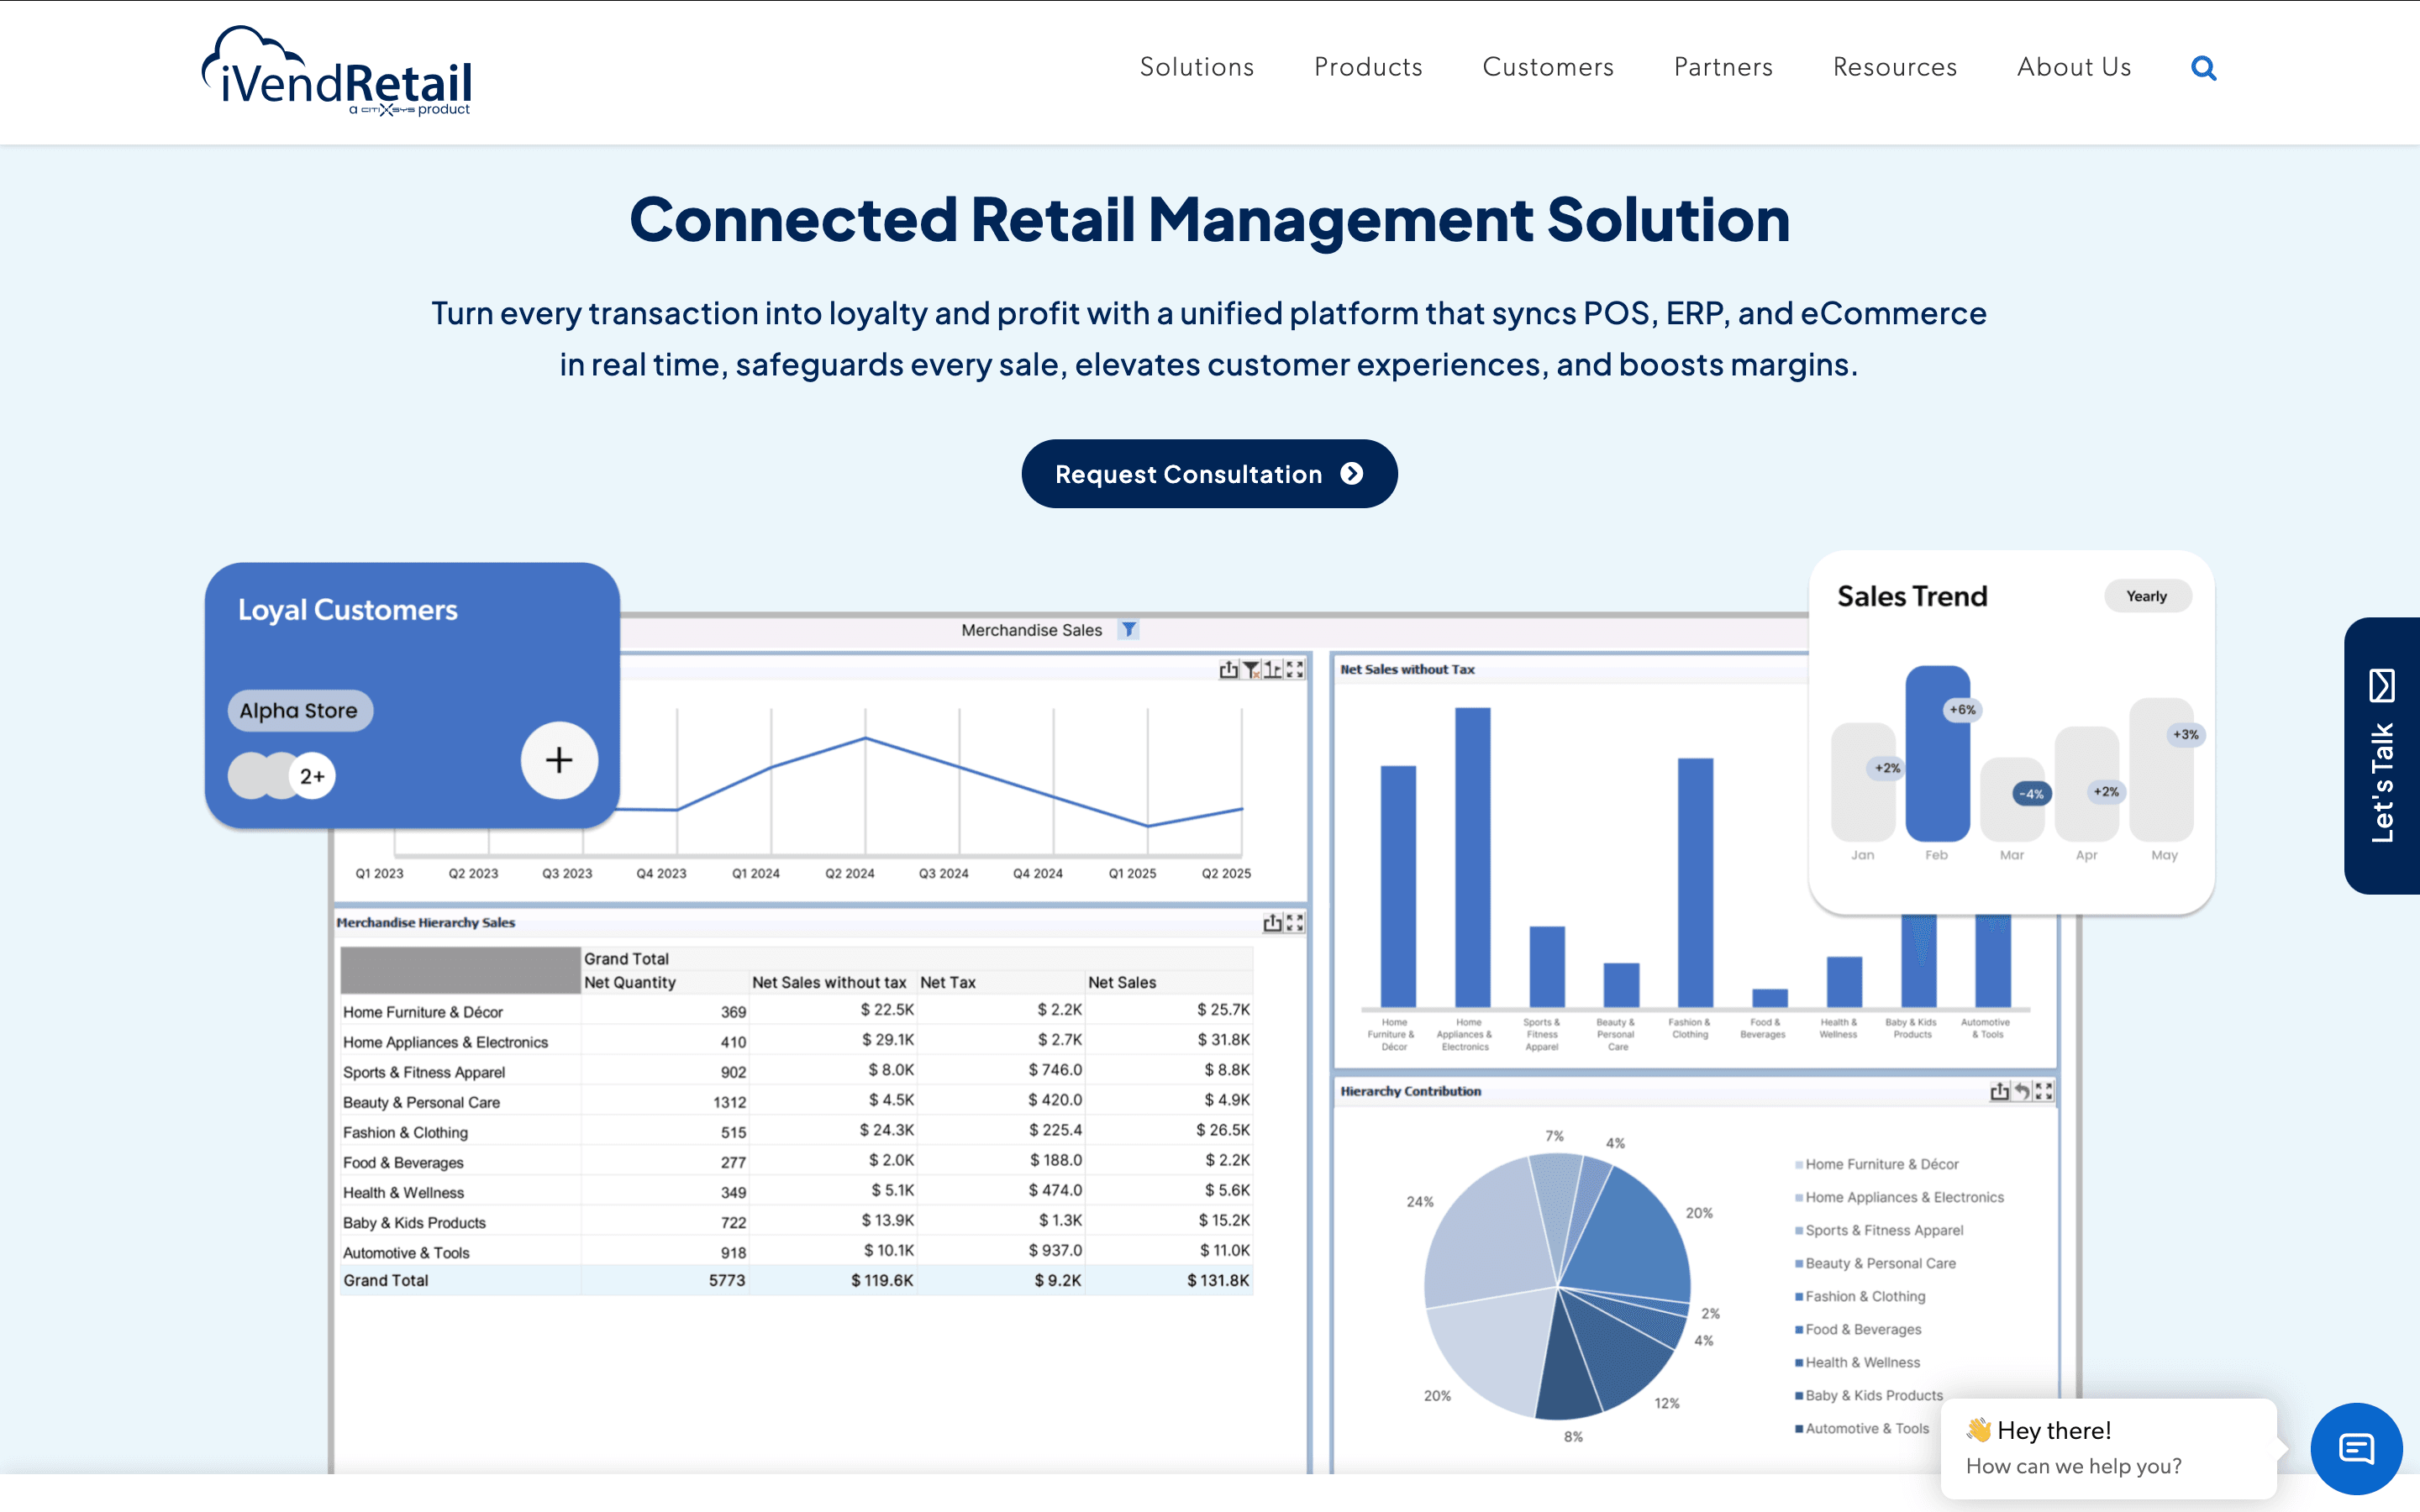
Task: Select About Us in the navigation menu
Action: coord(2074,67)
